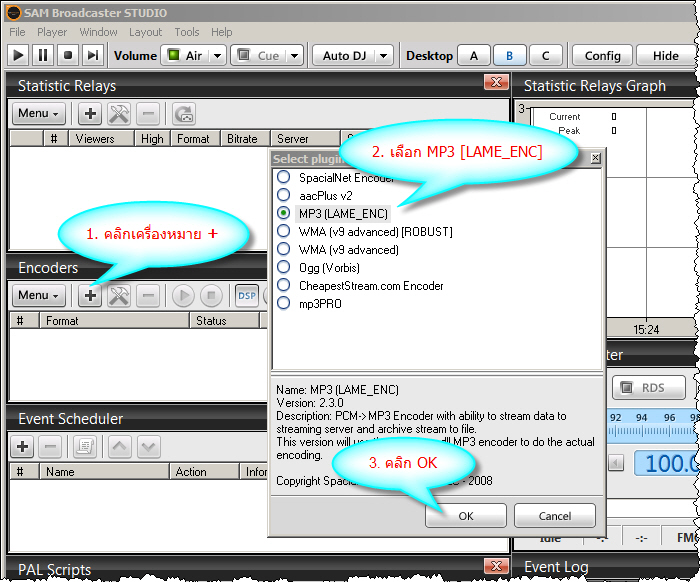The image size is (700, 582).
Task: Toggle the Cue volume button
Action: pyautogui.click(x=258, y=55)
